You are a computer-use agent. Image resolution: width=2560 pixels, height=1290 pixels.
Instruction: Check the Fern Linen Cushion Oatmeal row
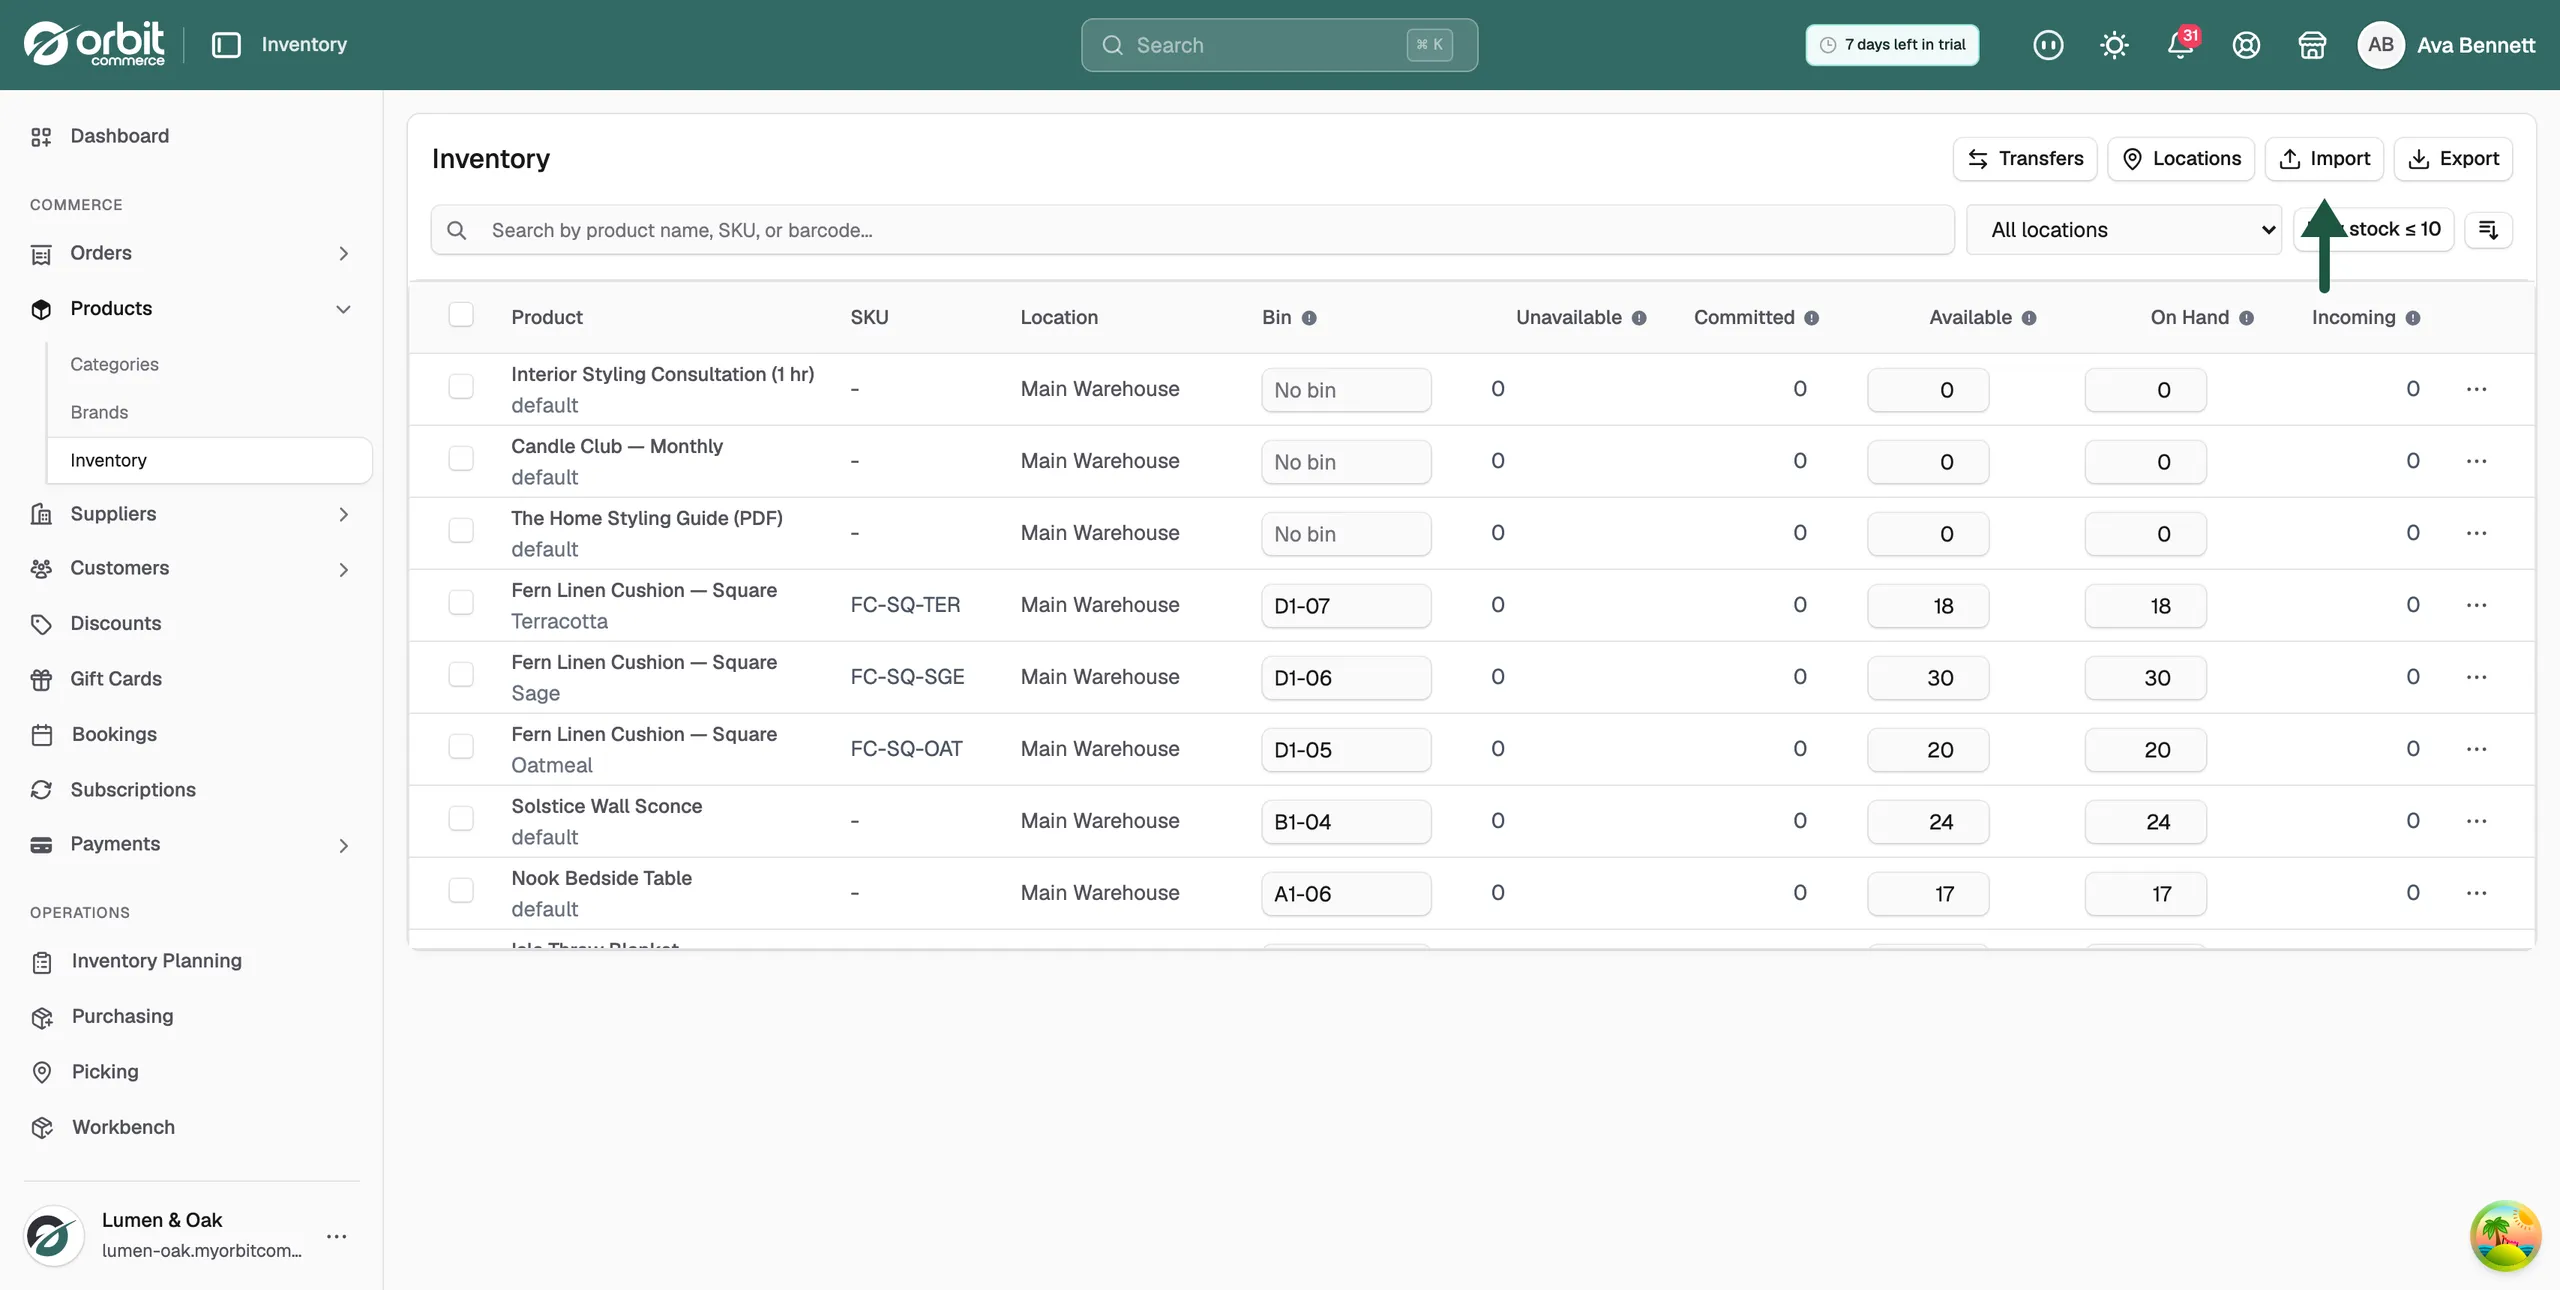[x=461, y=746]
